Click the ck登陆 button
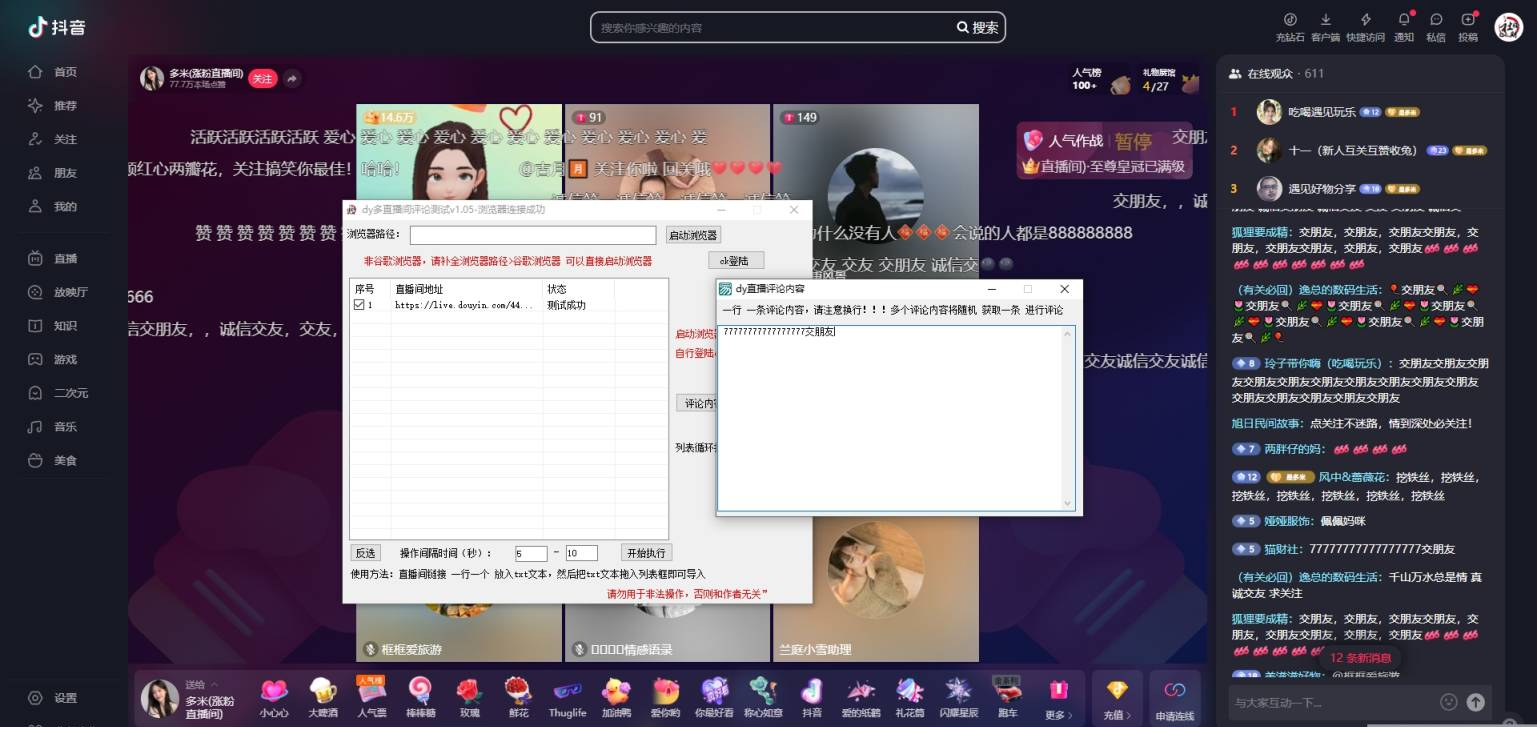This screenshot has width=1537, height=750. 736,260
